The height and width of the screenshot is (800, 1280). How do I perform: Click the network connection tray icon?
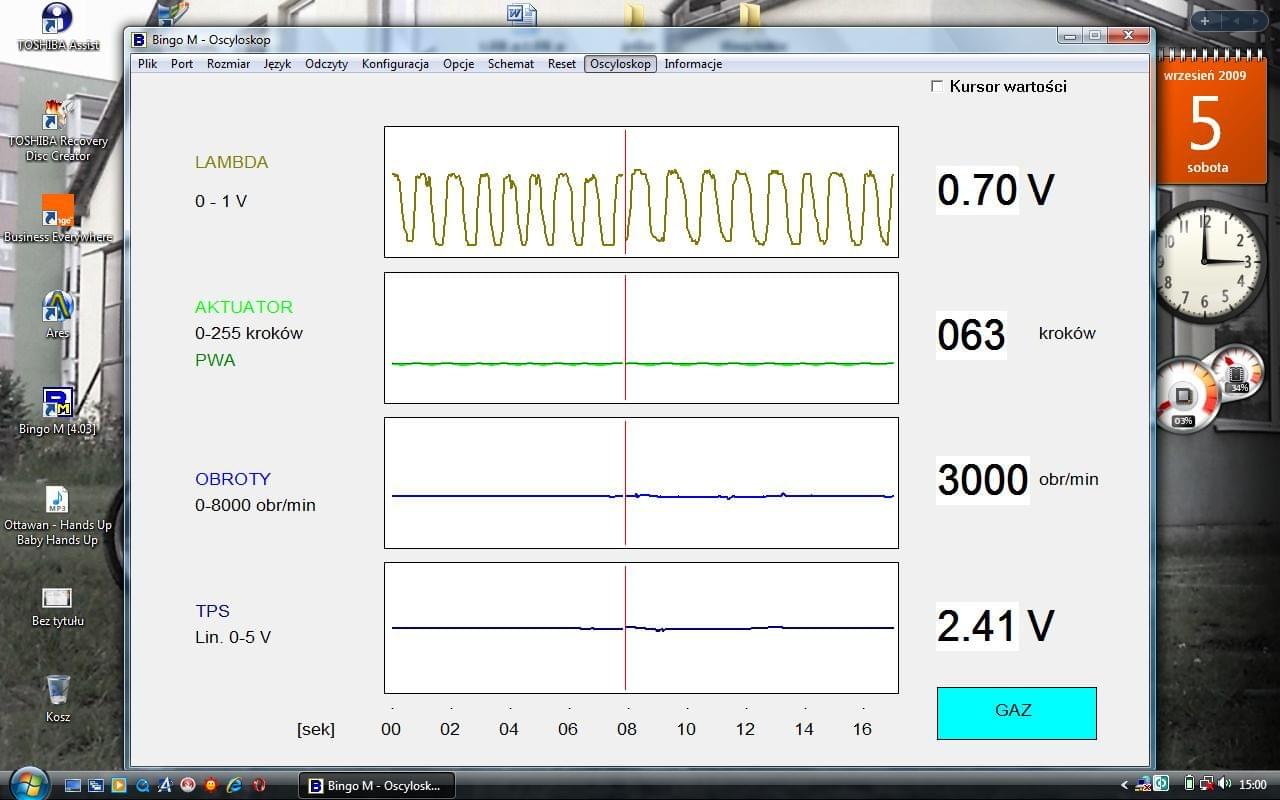pyautogui.click(x=1207, y=784)
